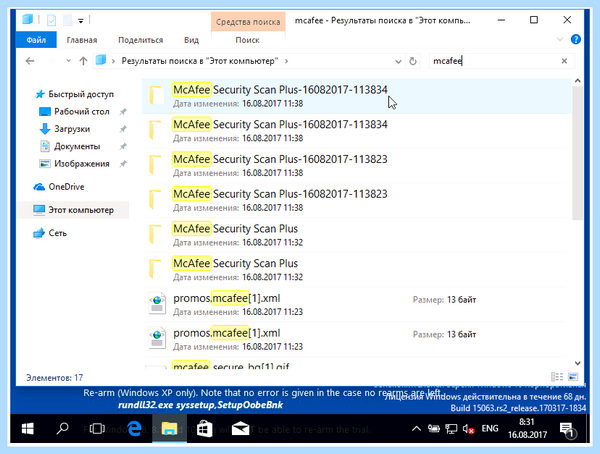
Task: Click pin icon next to Загрузки
Action: (123, 129)
